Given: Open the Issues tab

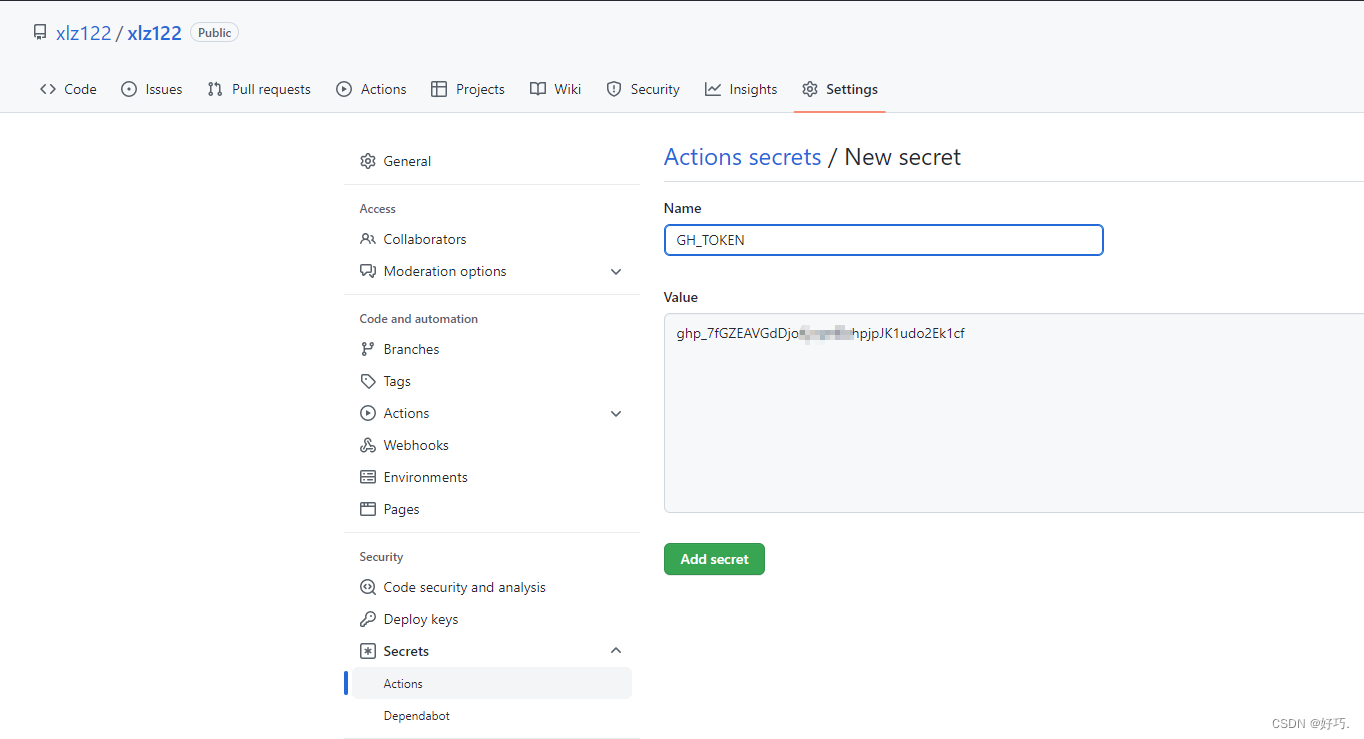Looking at the screenshot, I should click(151, 89).
